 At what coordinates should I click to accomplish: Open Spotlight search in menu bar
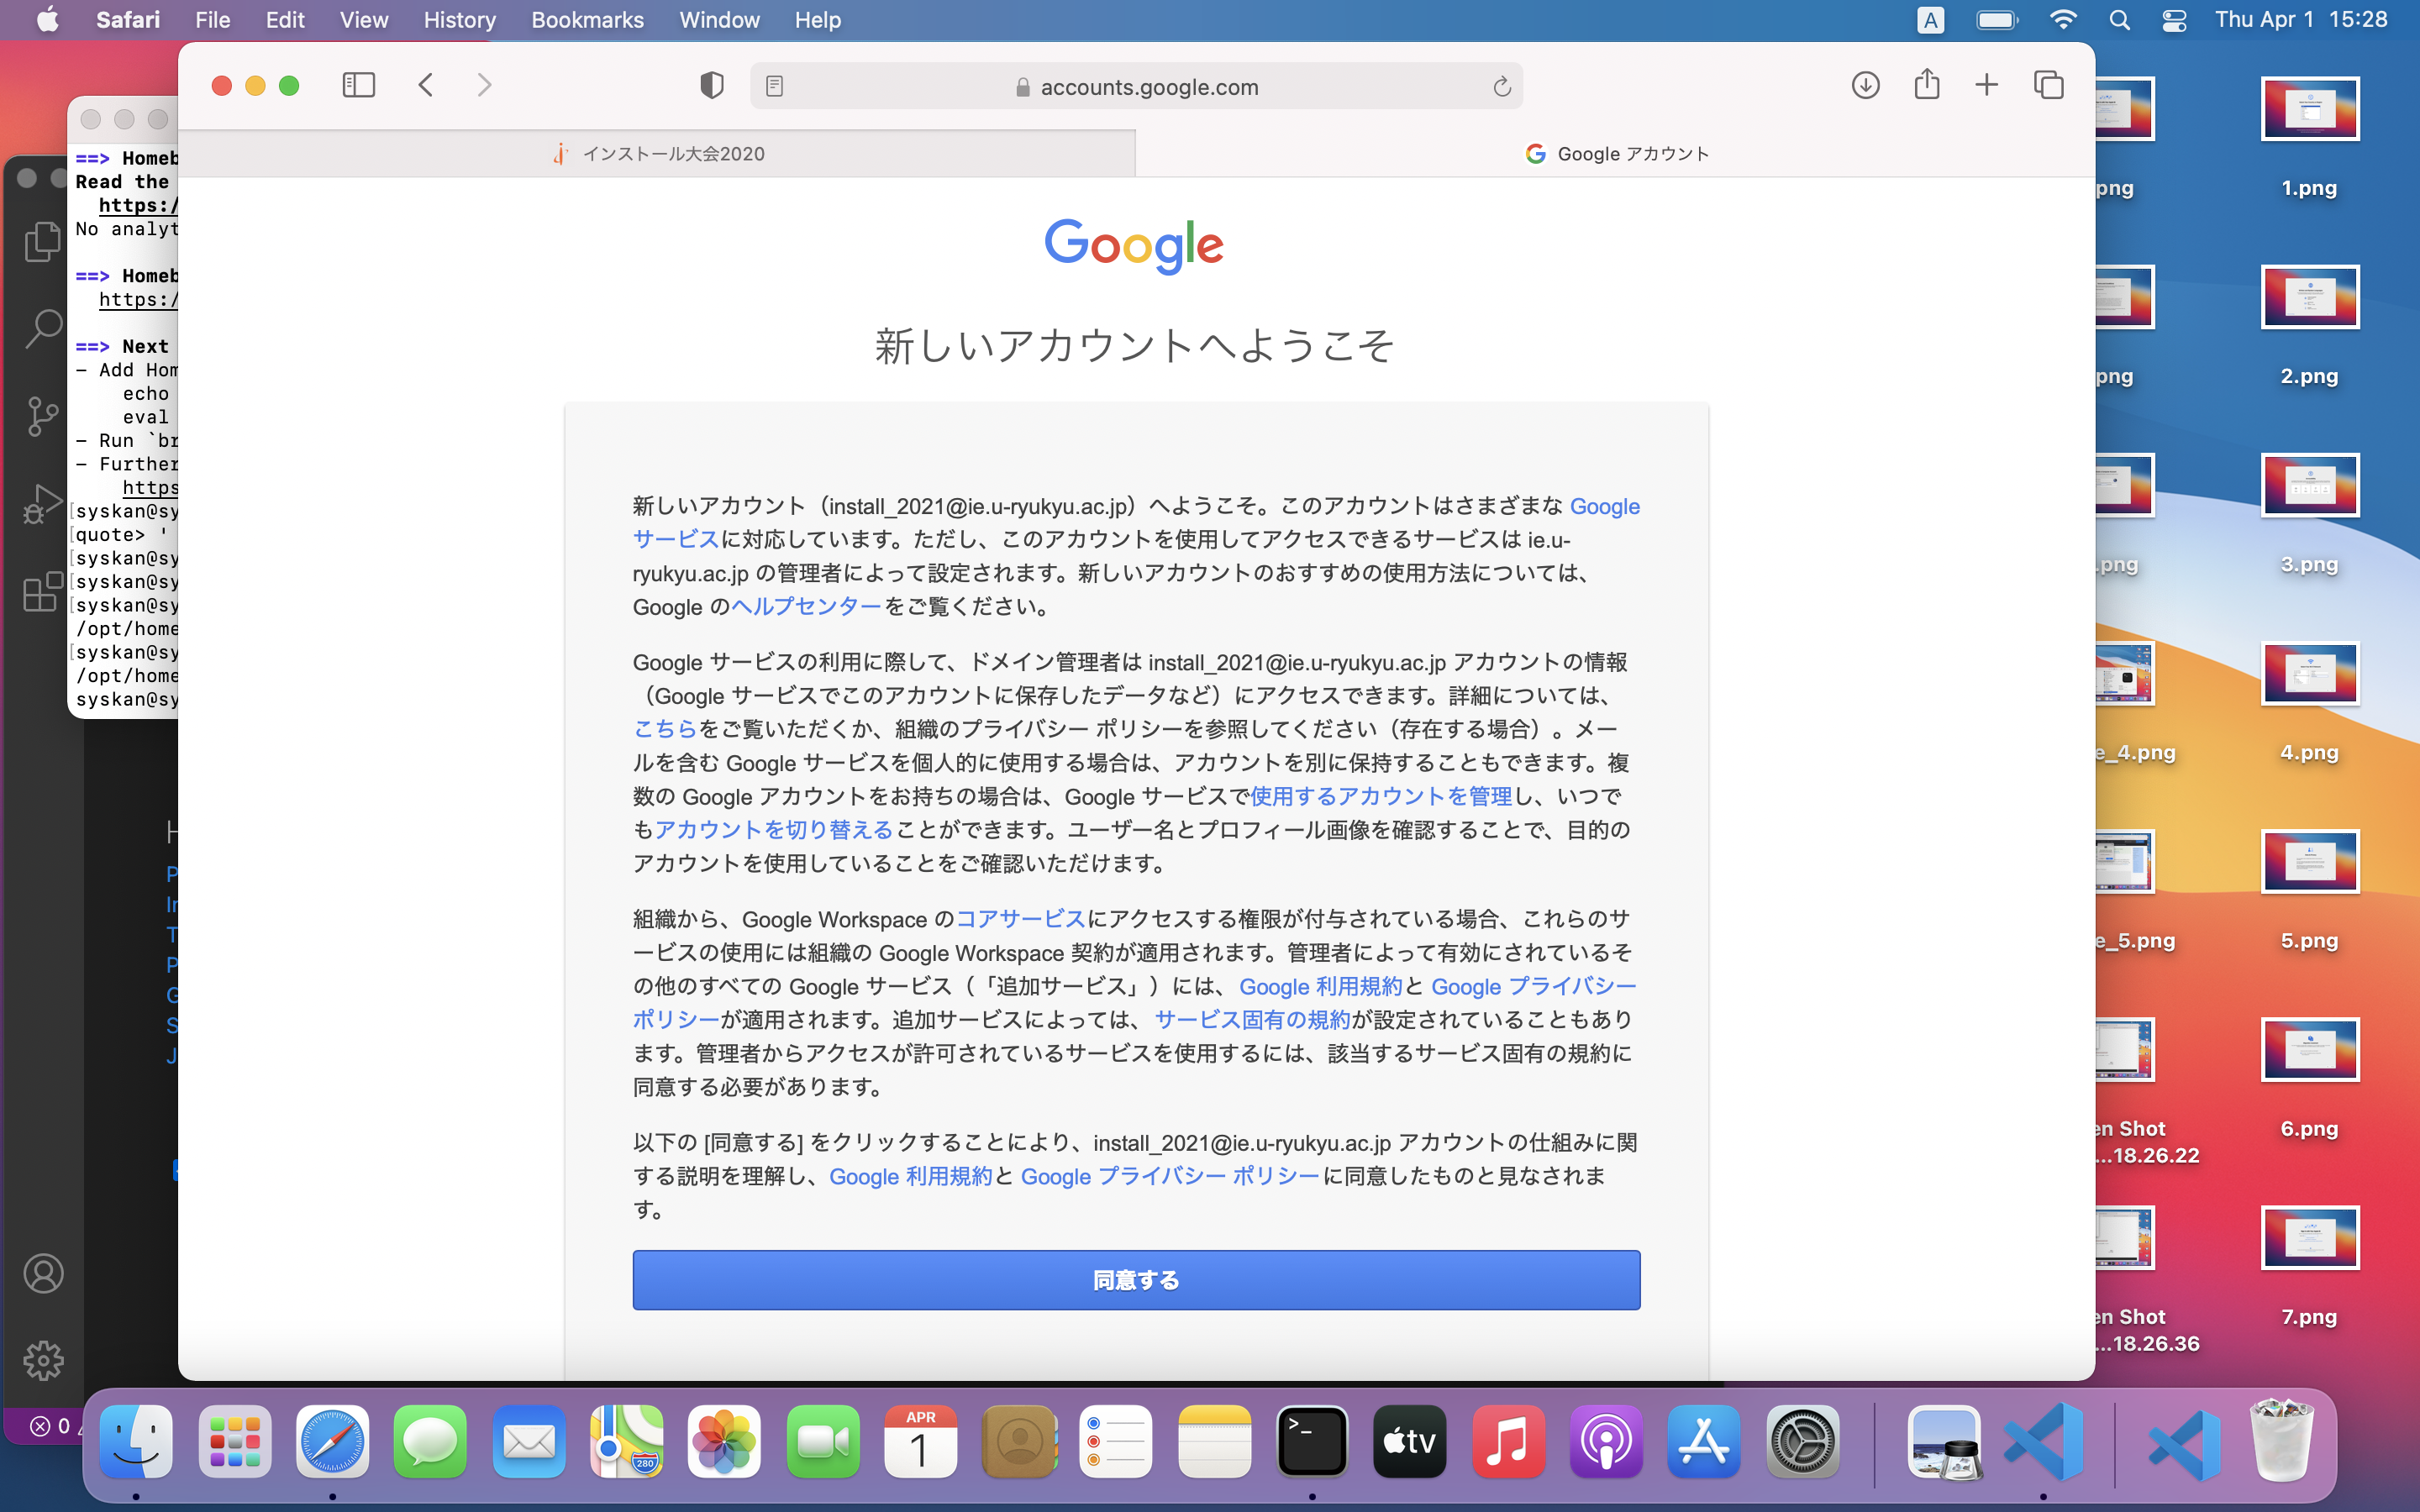tap(2119, 20)
